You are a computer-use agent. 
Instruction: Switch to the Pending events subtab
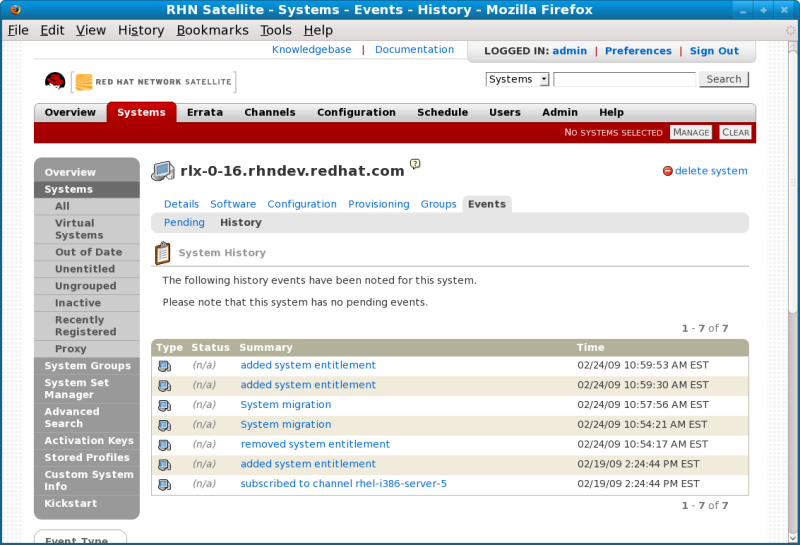[x=184, y=223]
